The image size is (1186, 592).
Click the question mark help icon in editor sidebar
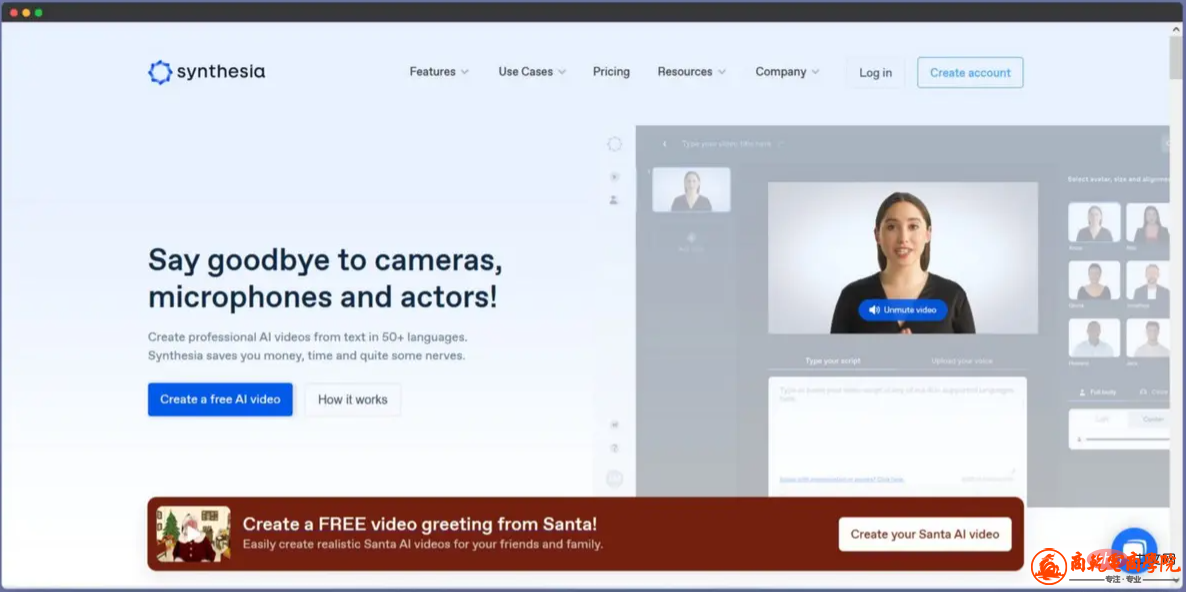click(x=614, y=448)
